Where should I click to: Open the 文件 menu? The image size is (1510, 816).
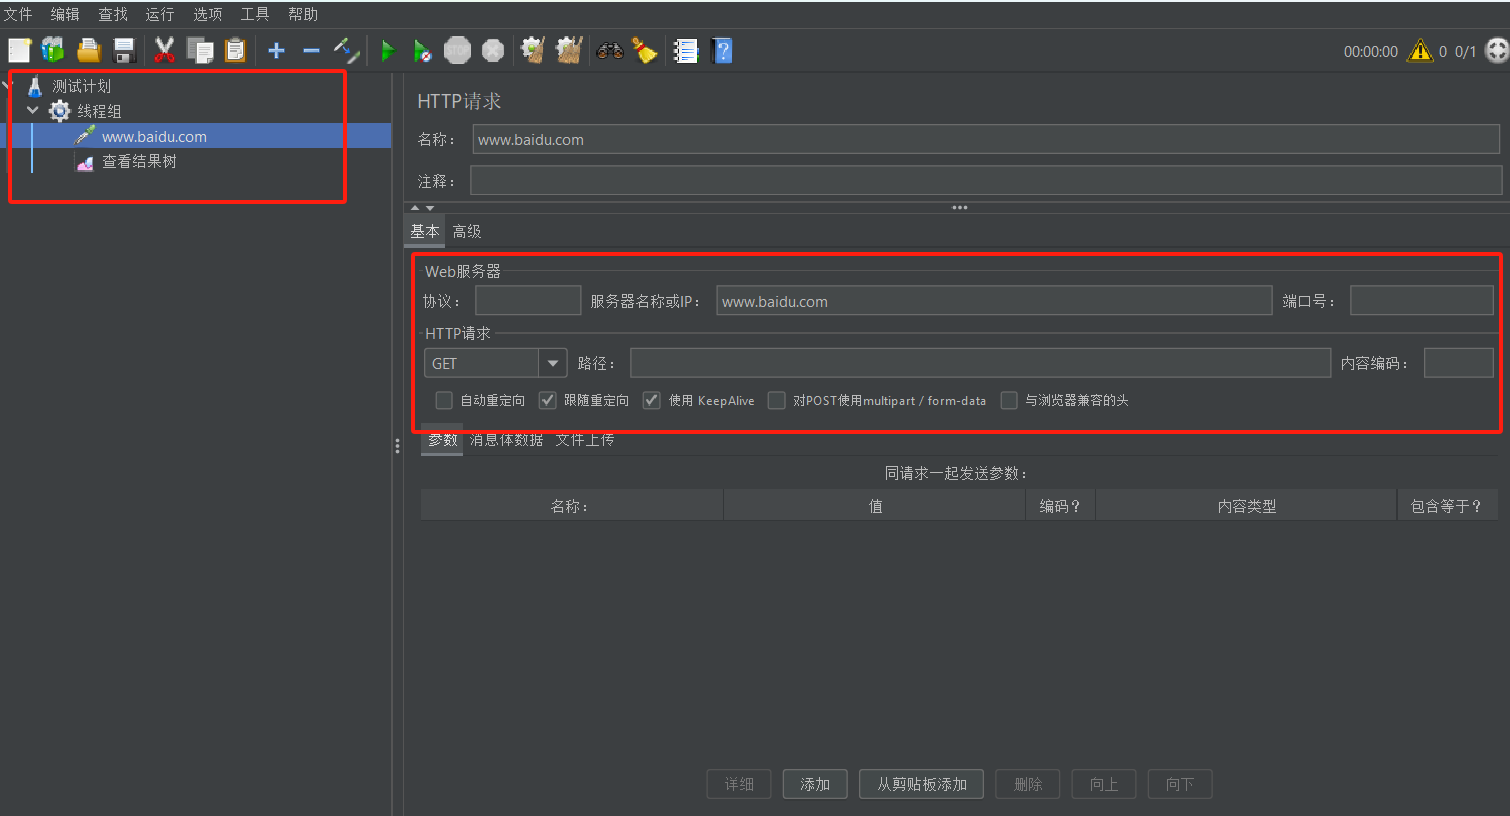[x=18, y=14]
